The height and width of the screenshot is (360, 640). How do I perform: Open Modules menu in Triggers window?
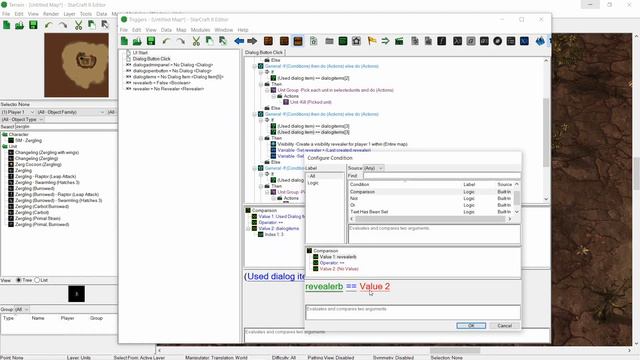point(200,30)
